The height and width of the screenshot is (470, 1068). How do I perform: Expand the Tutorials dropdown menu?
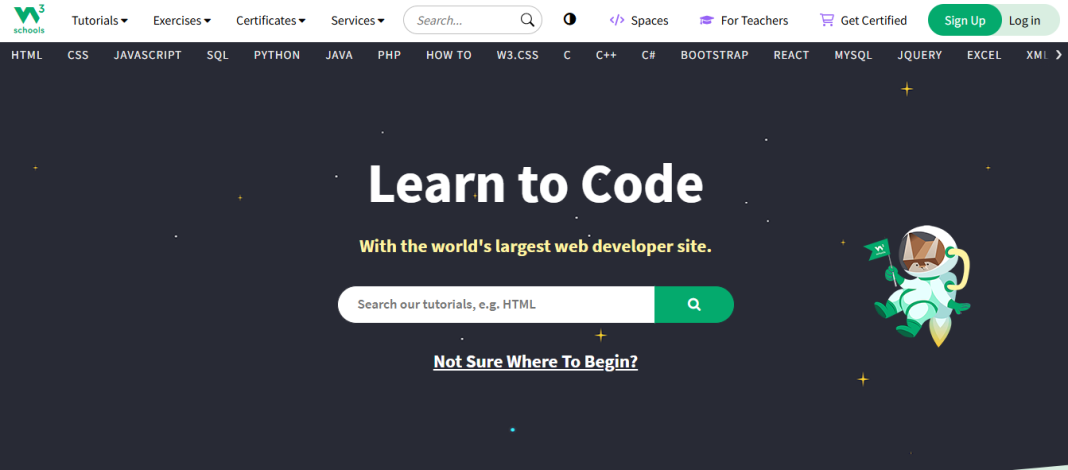[99, 20]
